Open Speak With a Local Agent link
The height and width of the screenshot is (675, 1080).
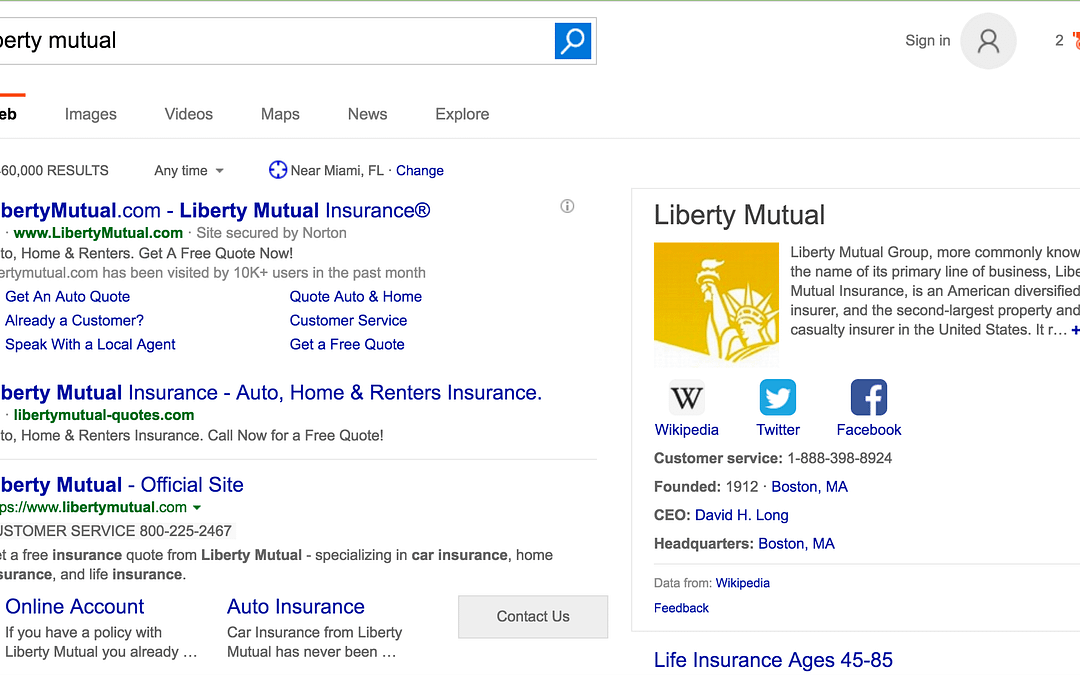coord(90,344)
